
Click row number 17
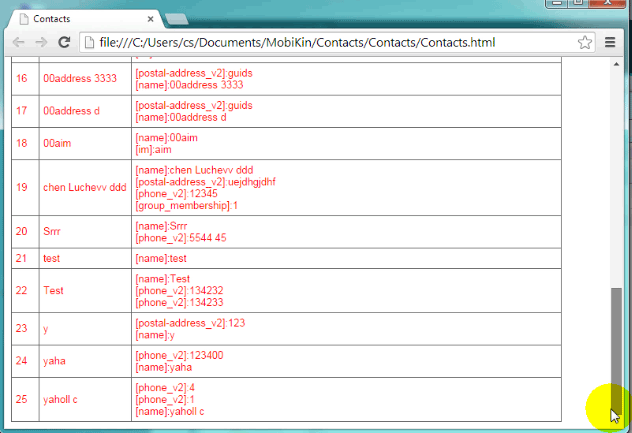(22, 111)
